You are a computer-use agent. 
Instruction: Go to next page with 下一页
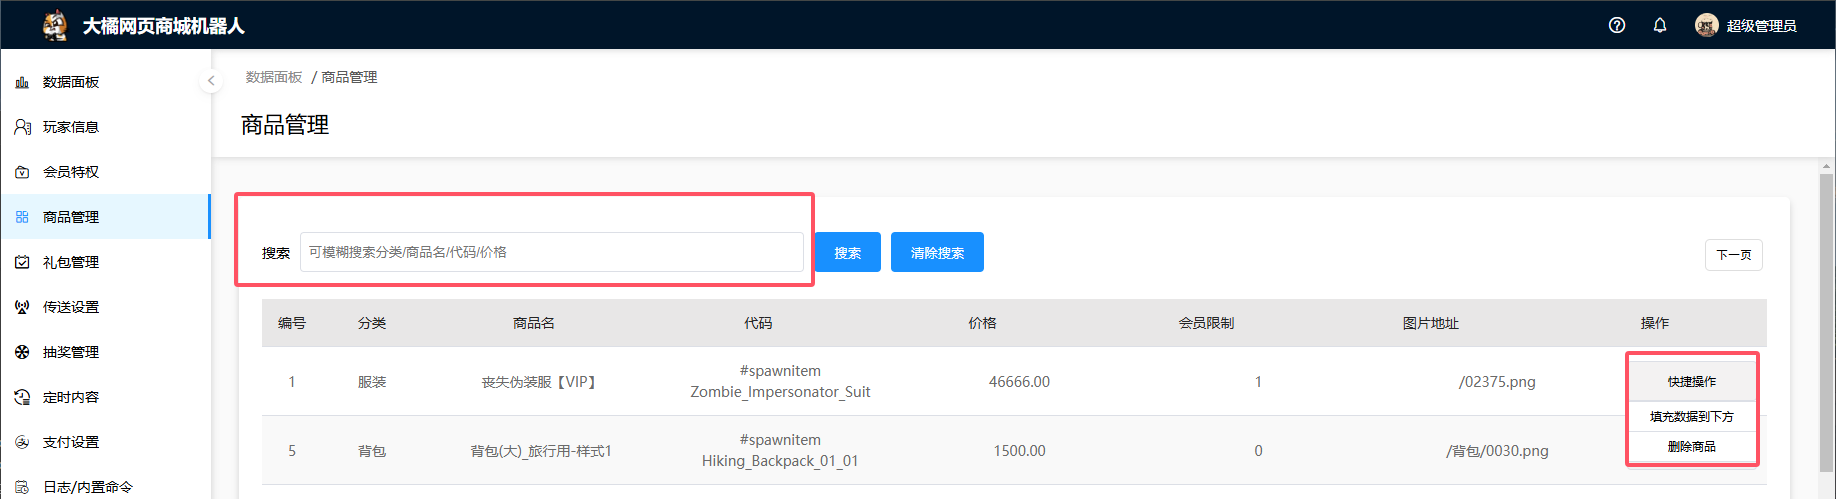[1733, 255]
